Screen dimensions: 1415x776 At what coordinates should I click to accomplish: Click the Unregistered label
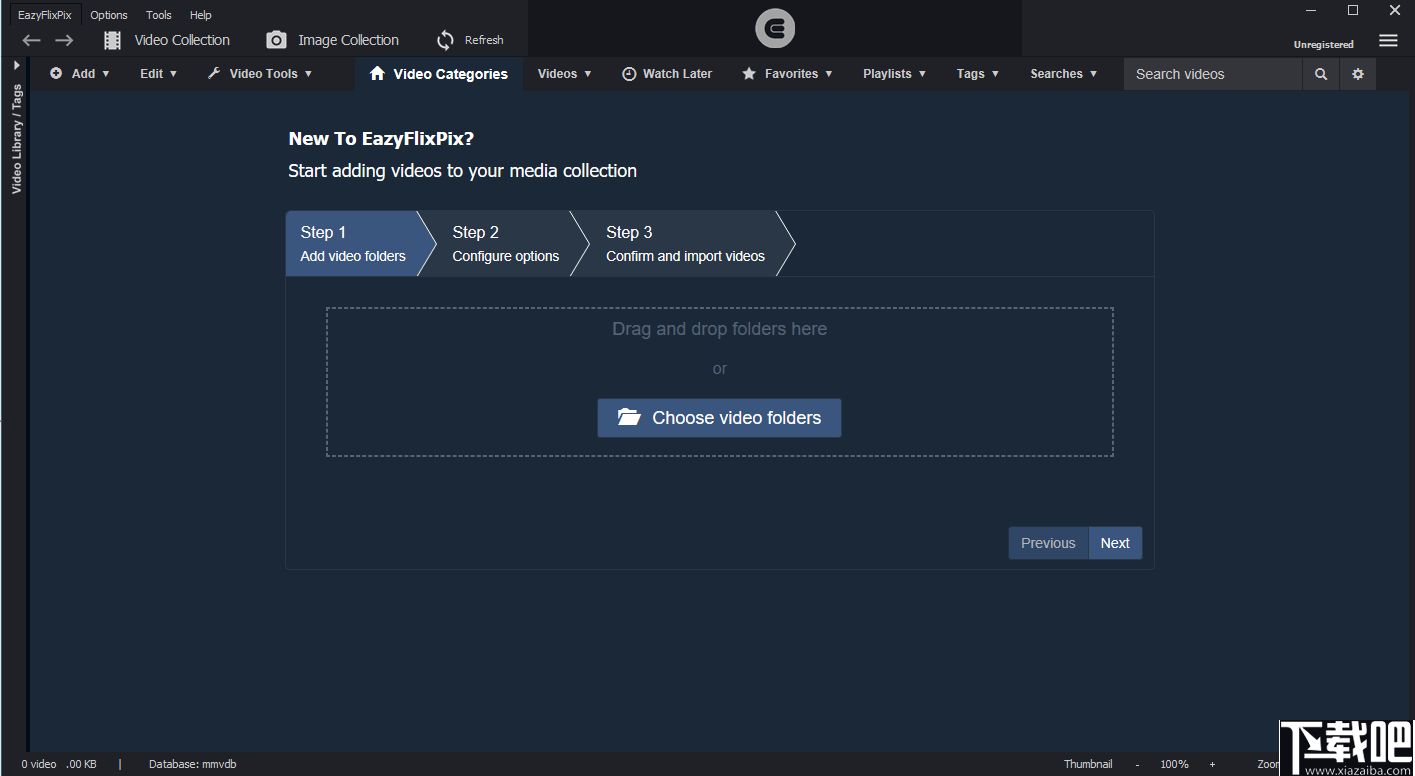[1323, 45]
